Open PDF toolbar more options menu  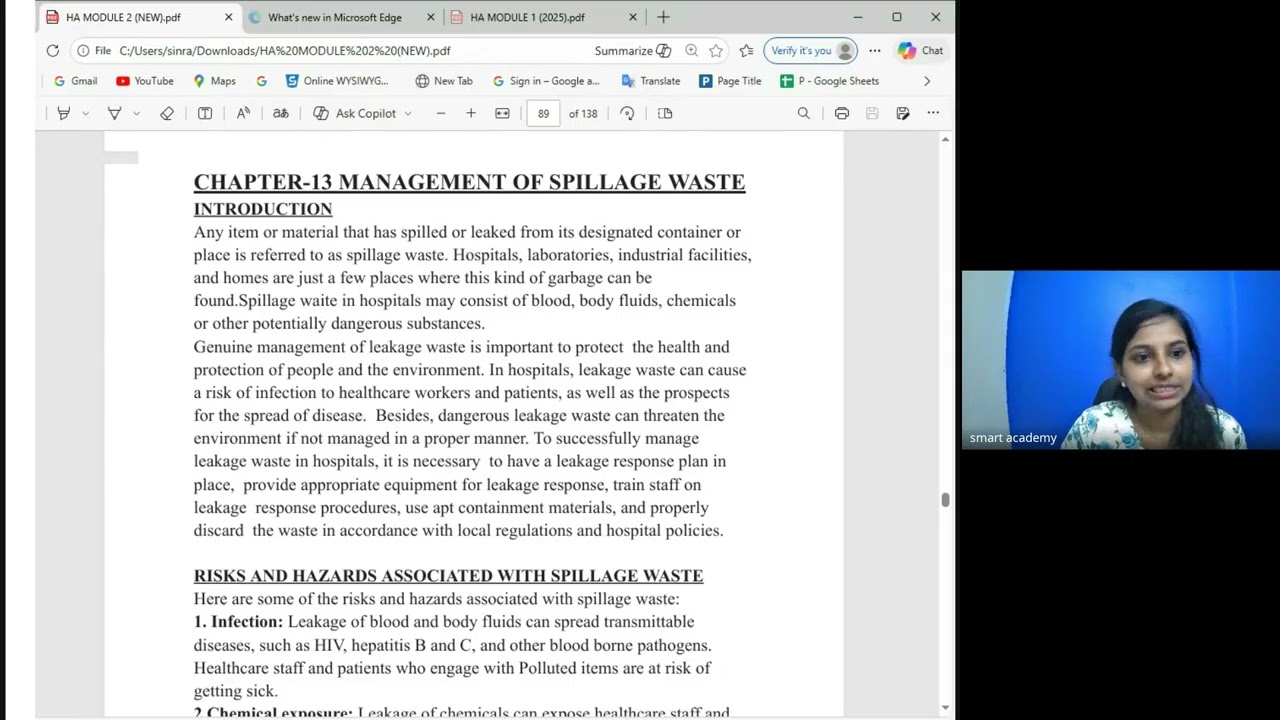tap(933, 113)
